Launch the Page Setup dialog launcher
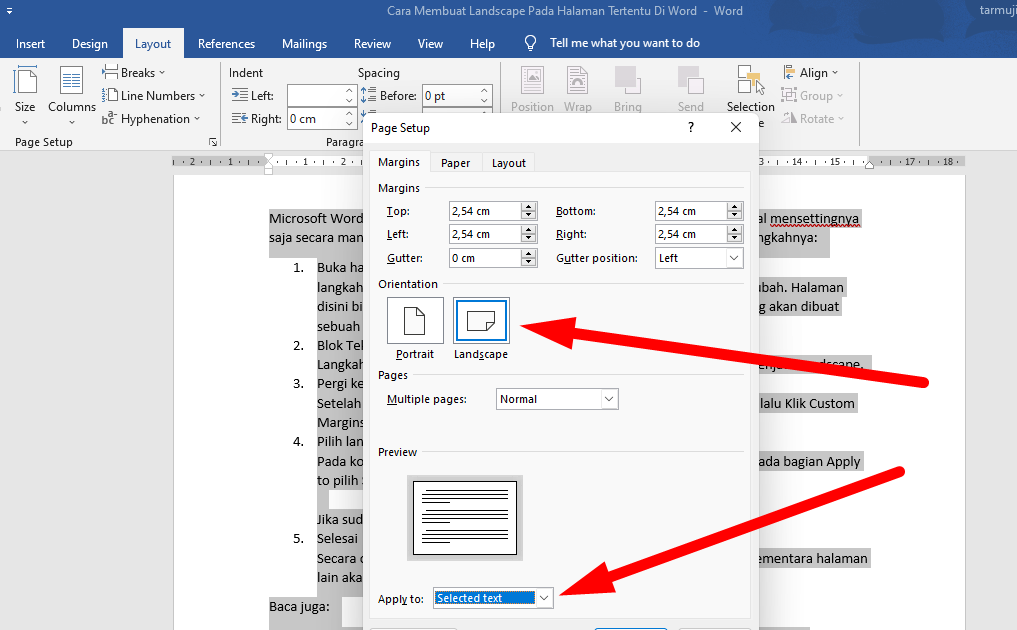This screenshot has height=630, width=1017. 213,142
